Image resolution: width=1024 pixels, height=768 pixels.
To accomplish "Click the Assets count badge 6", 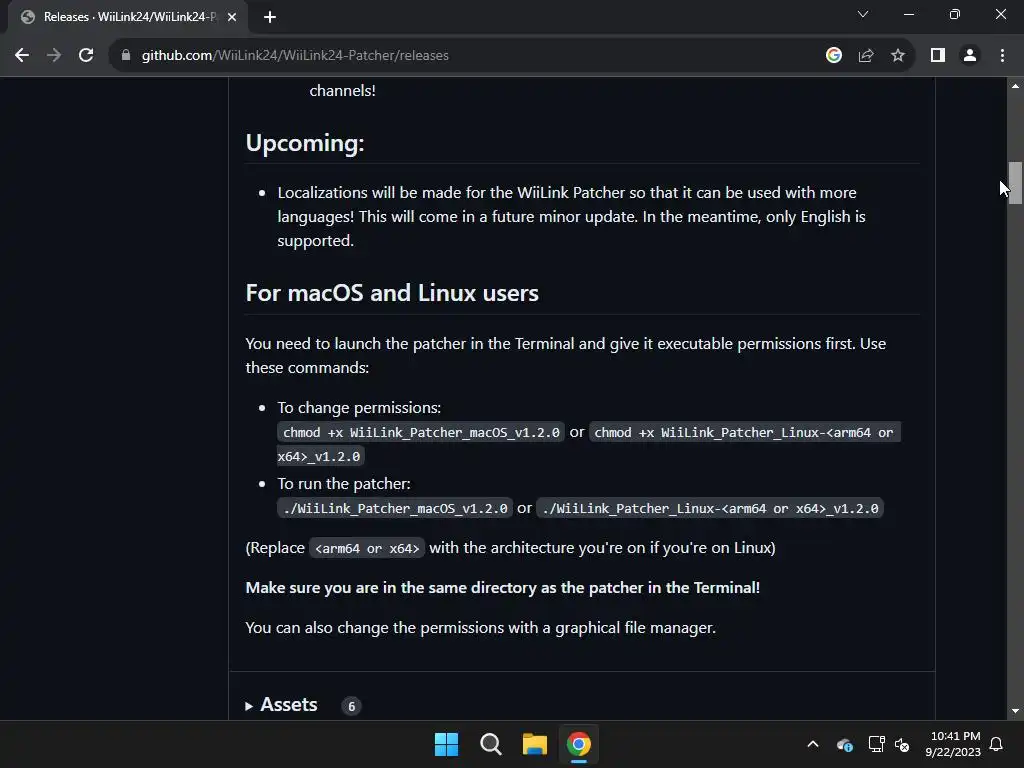I will pyautogui.click(x=351, y=706).
